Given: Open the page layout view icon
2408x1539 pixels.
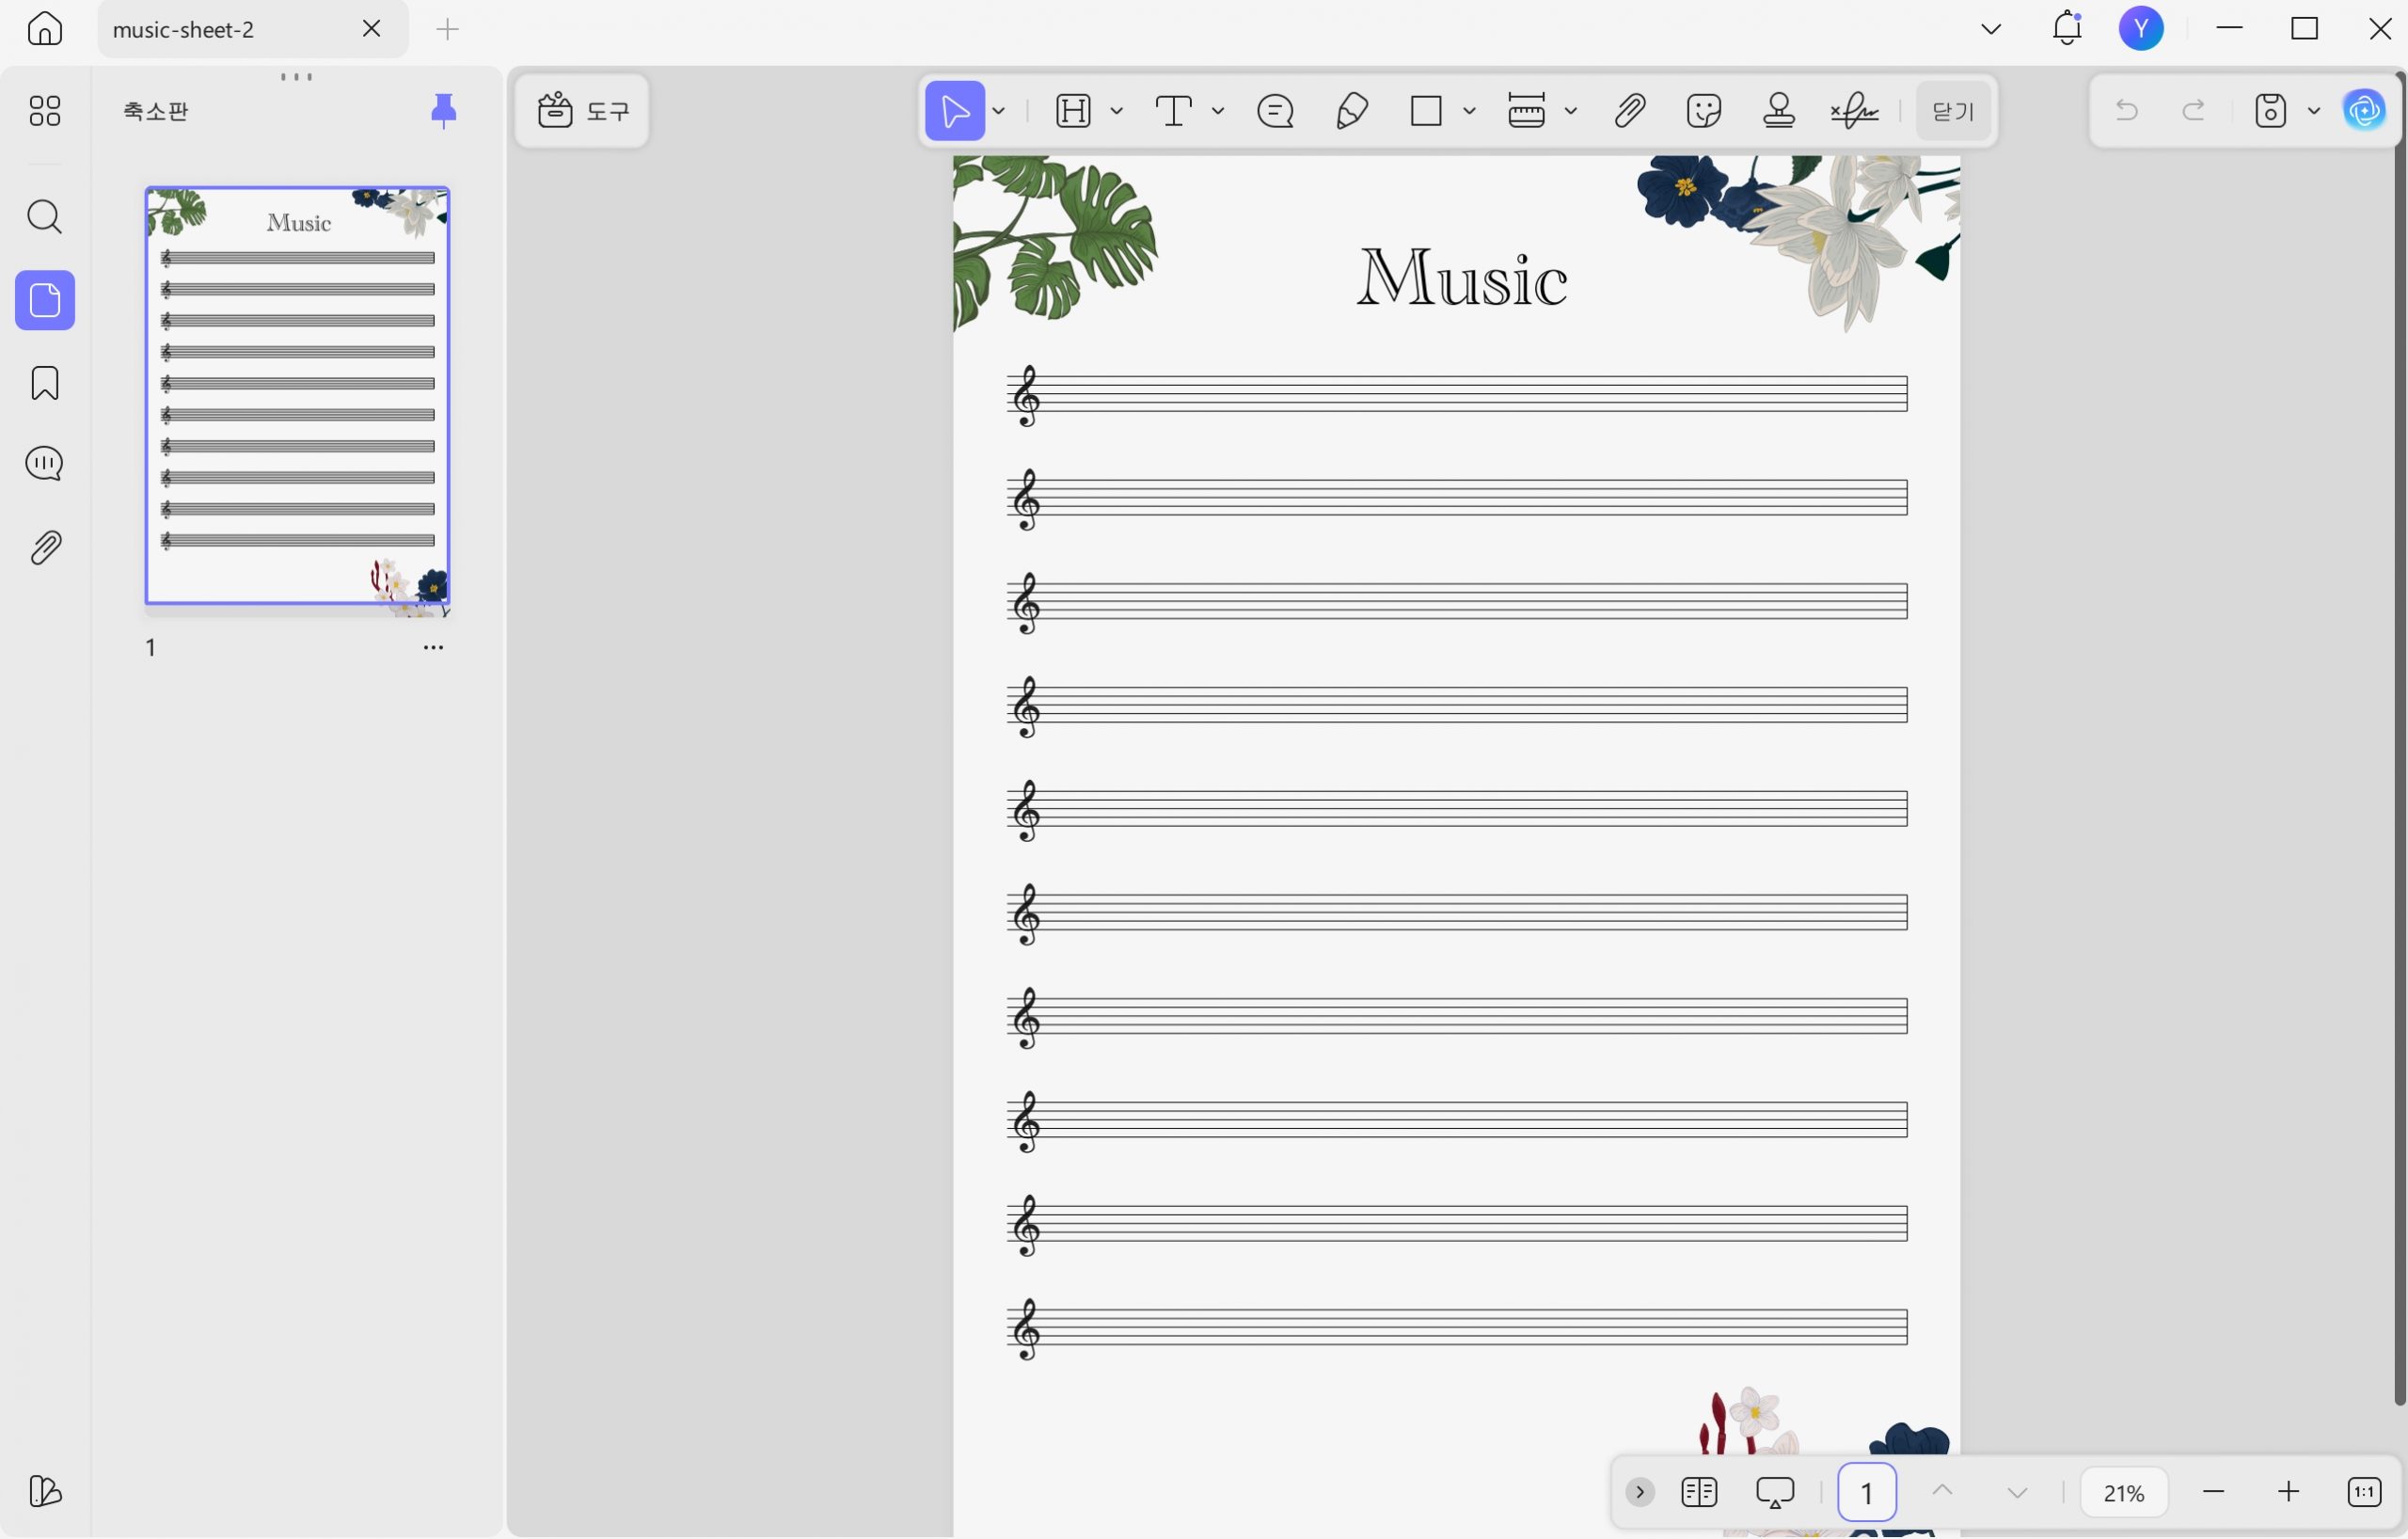Looking at the screenshot, I should tap(1699, 1493).
